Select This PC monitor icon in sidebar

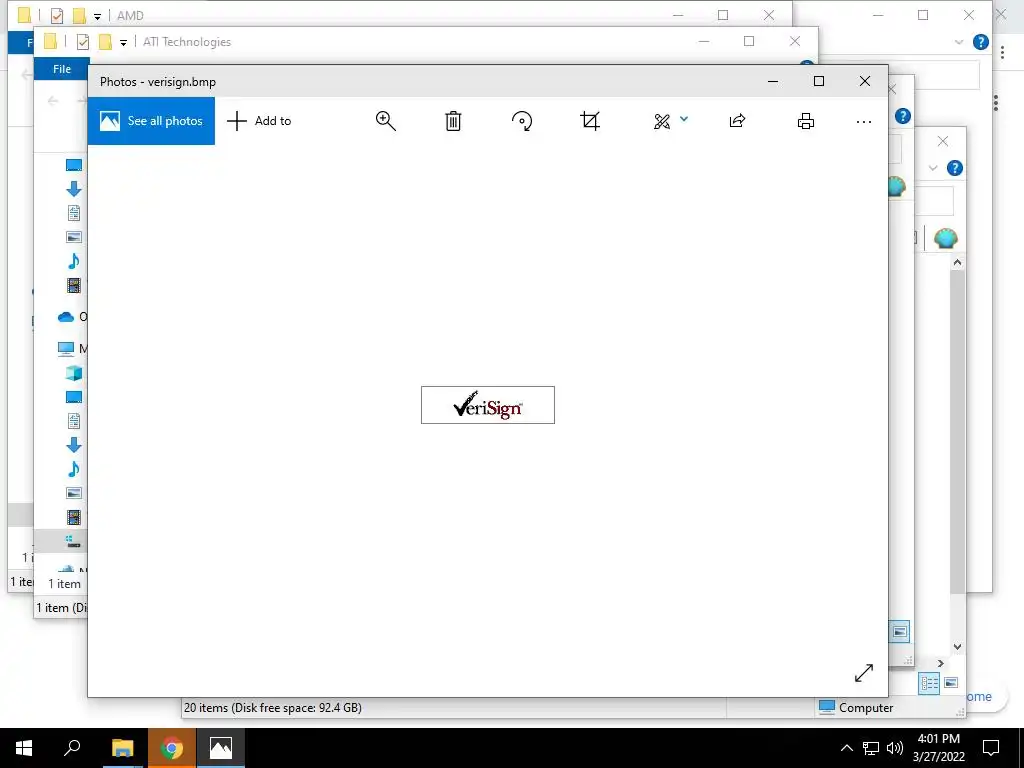[66, 349]
